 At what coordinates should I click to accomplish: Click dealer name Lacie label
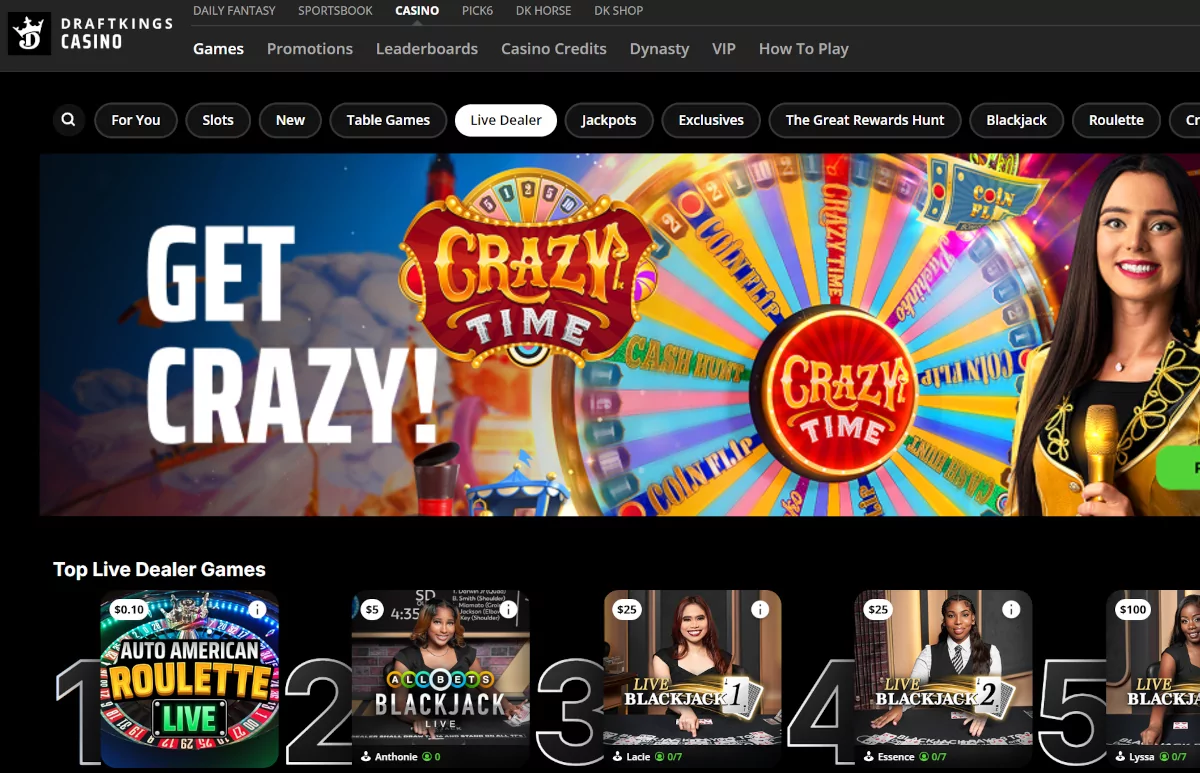click(638, 757)
